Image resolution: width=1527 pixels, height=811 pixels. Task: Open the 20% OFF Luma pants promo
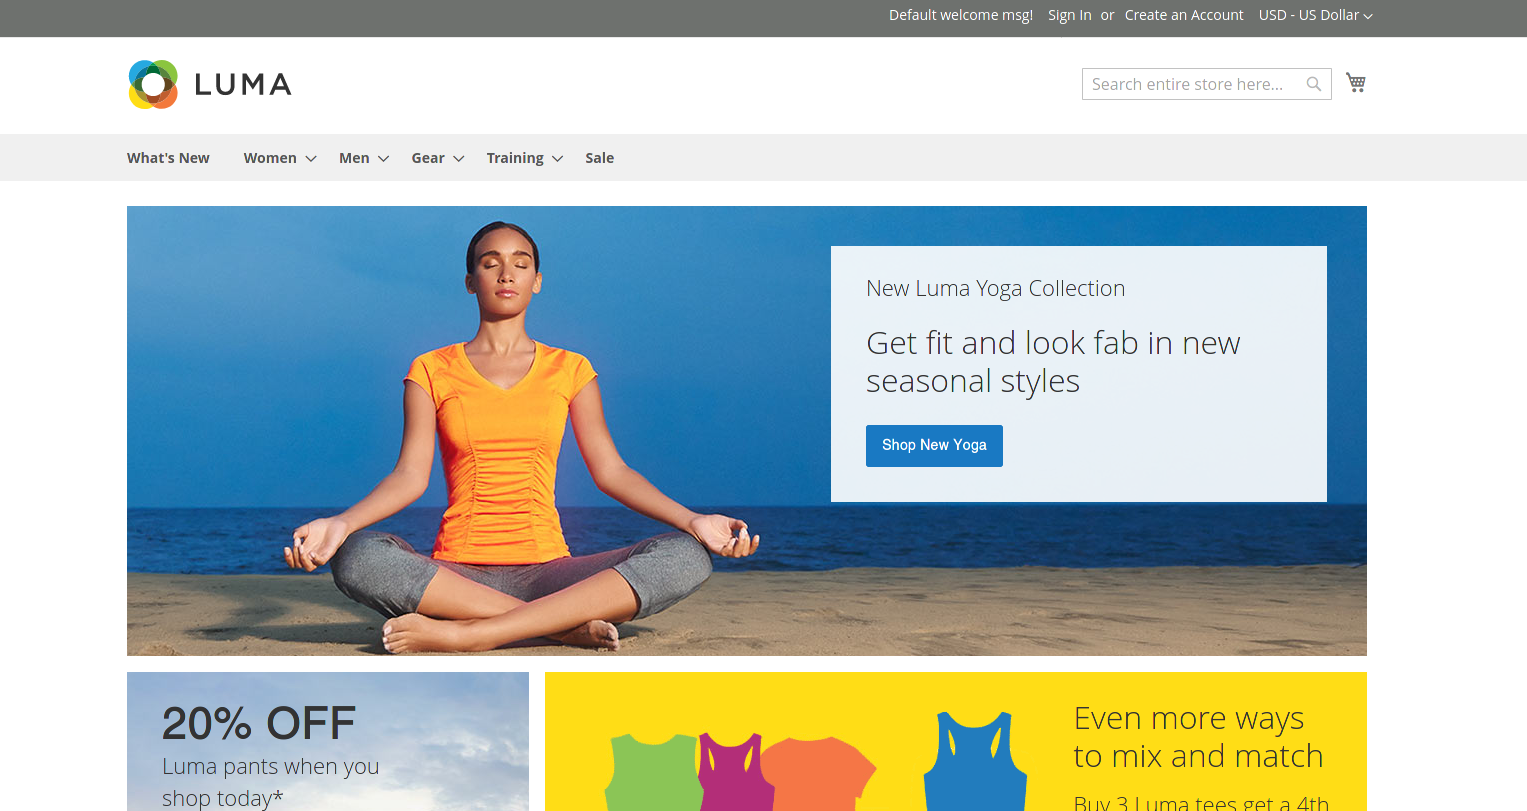328,741
